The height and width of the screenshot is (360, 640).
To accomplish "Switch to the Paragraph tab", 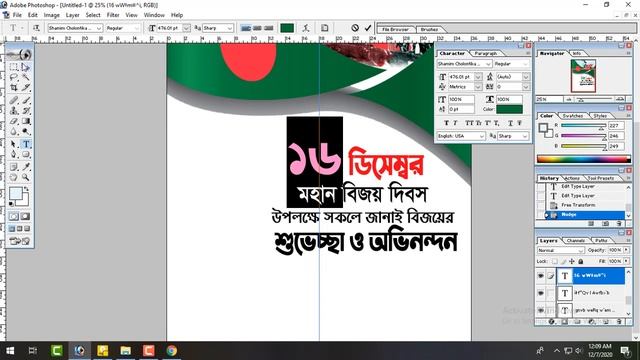I will tap(485, 53).
